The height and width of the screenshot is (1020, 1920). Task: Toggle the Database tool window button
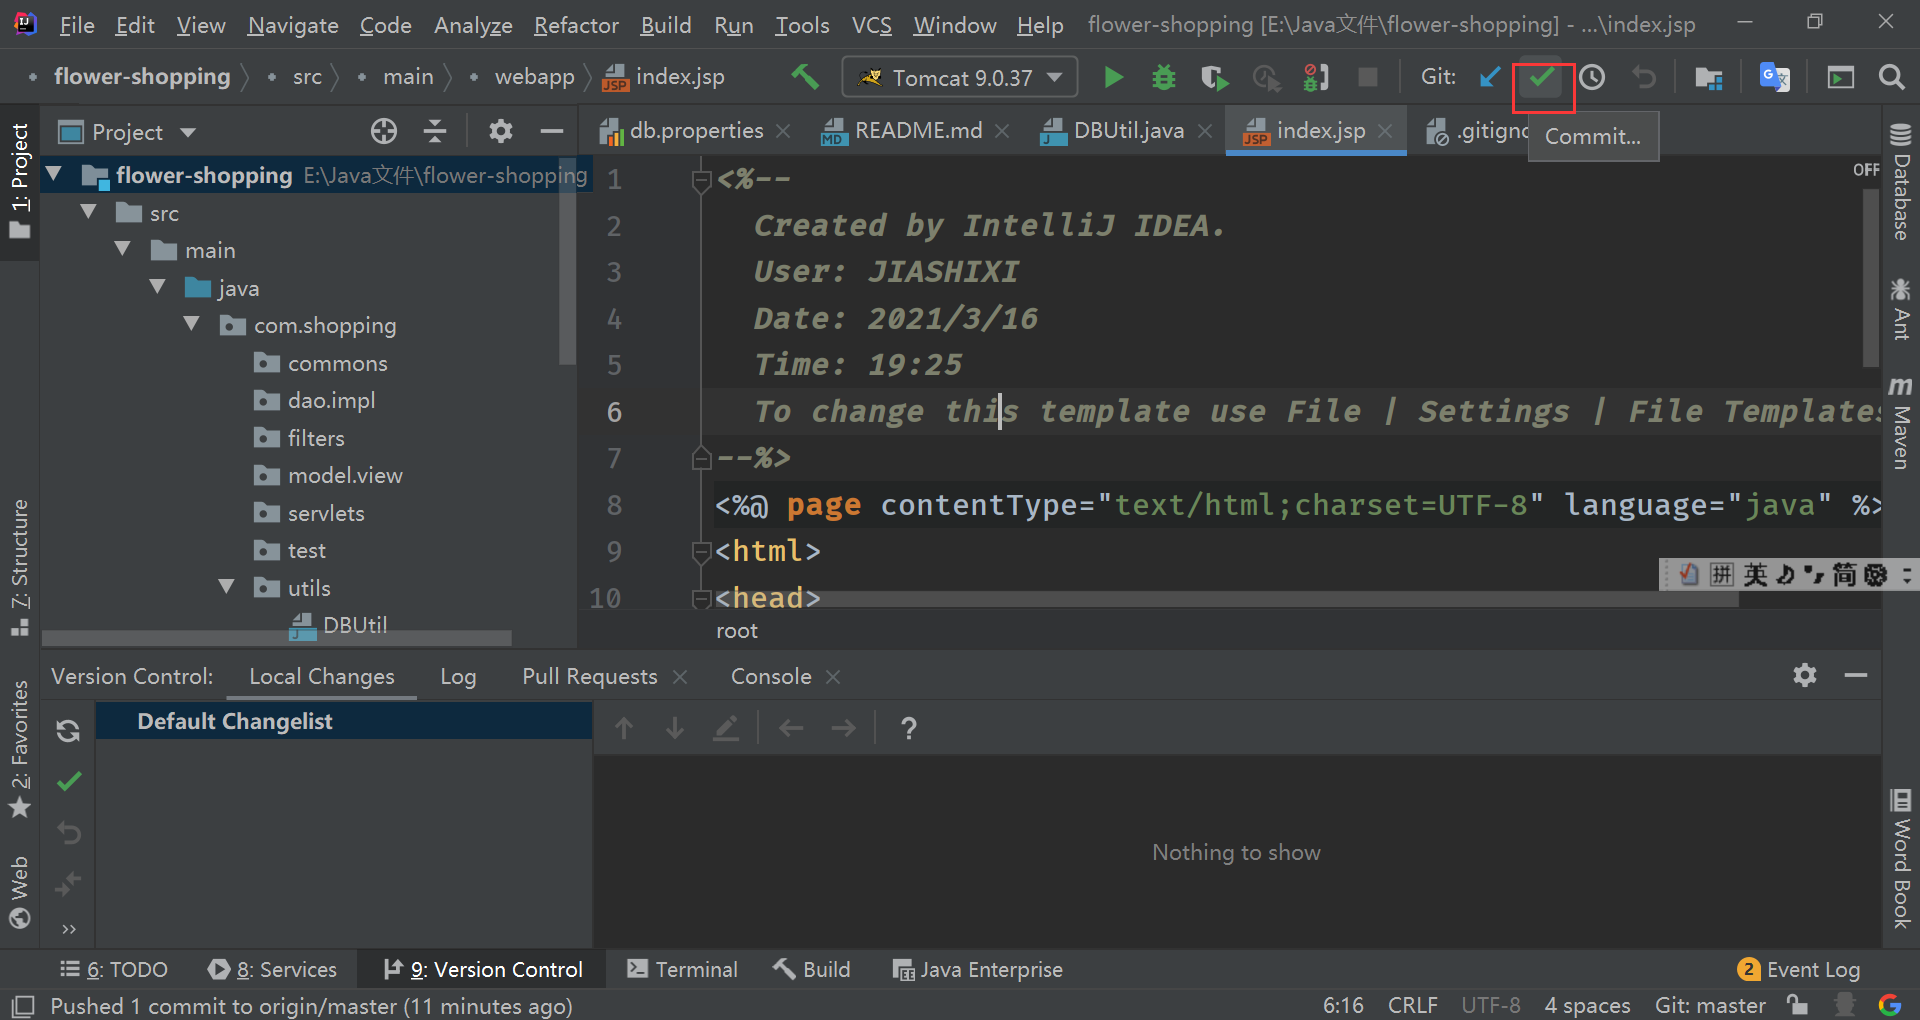(1901, 181)
